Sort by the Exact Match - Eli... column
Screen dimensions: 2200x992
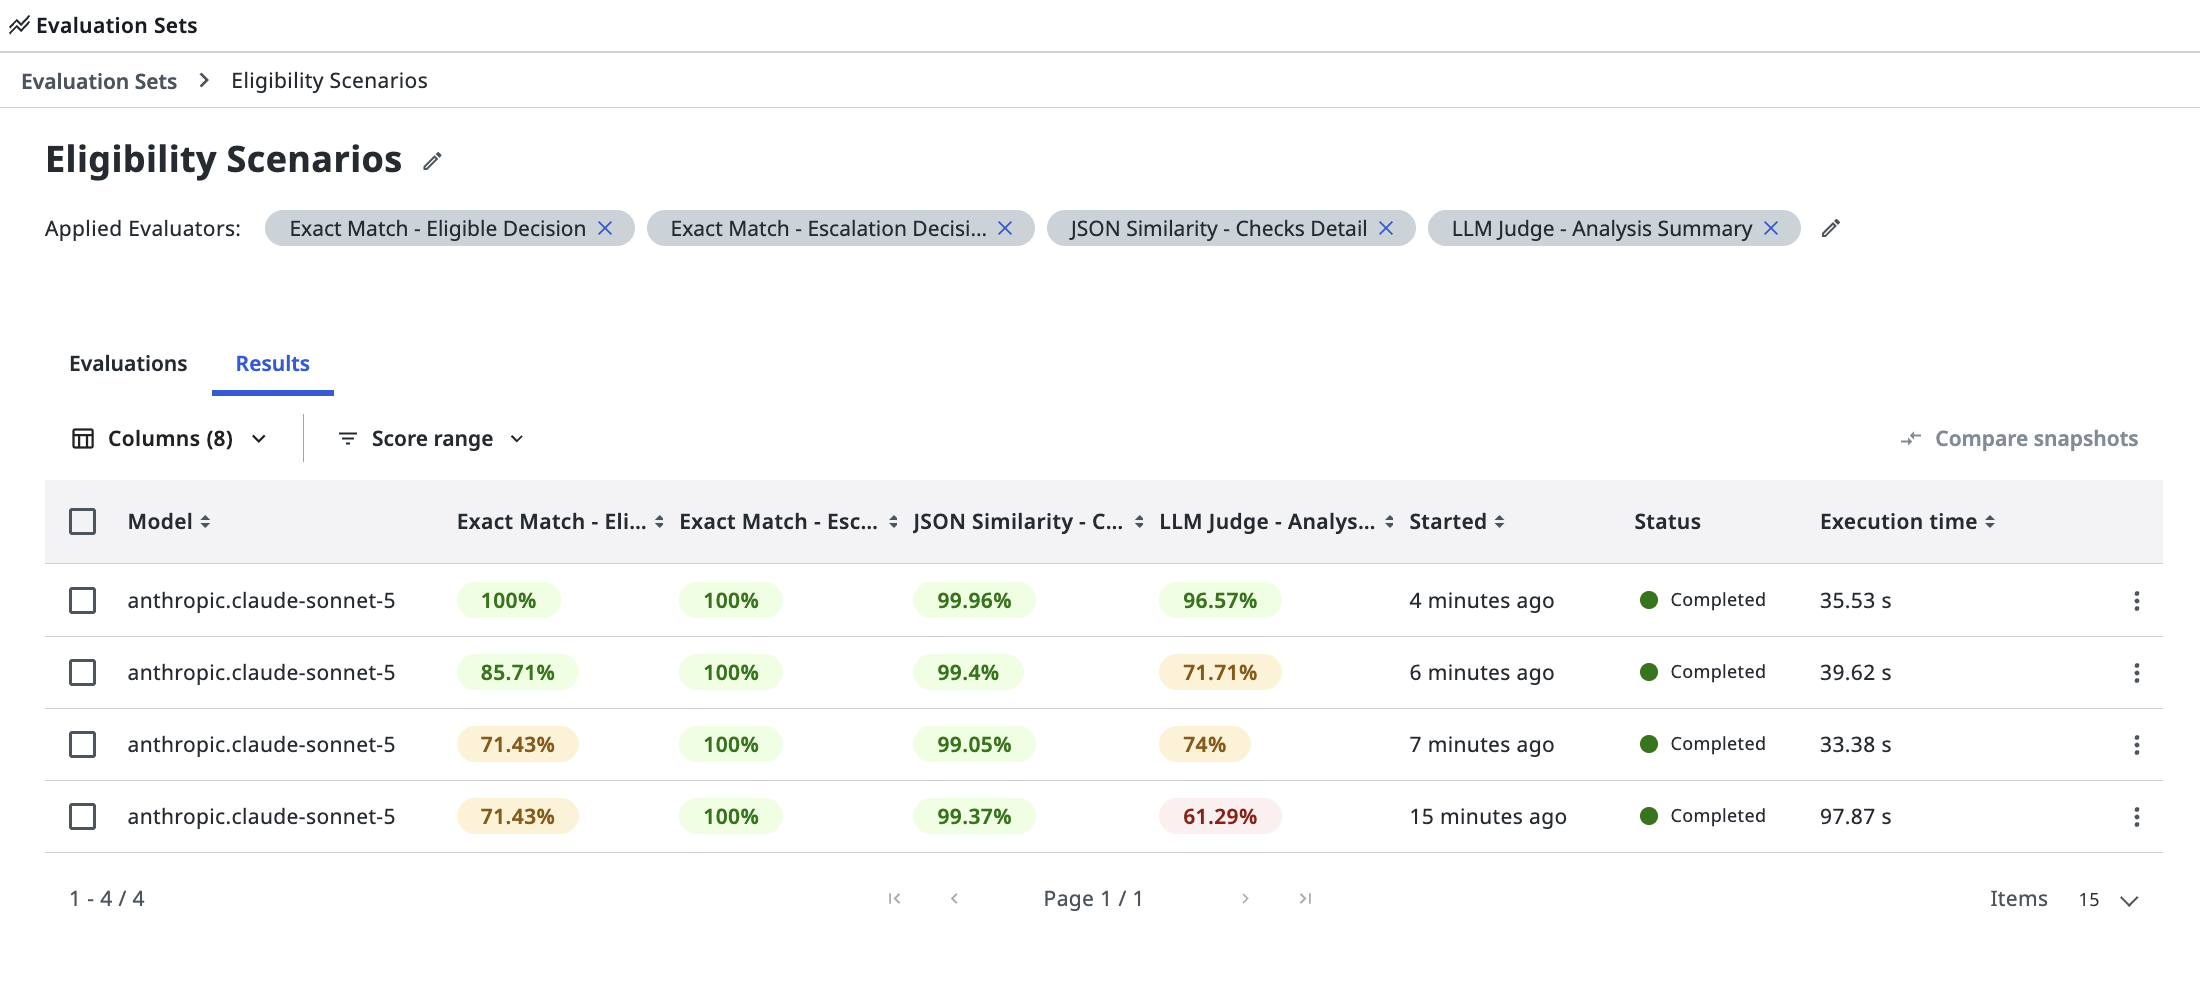659,522
